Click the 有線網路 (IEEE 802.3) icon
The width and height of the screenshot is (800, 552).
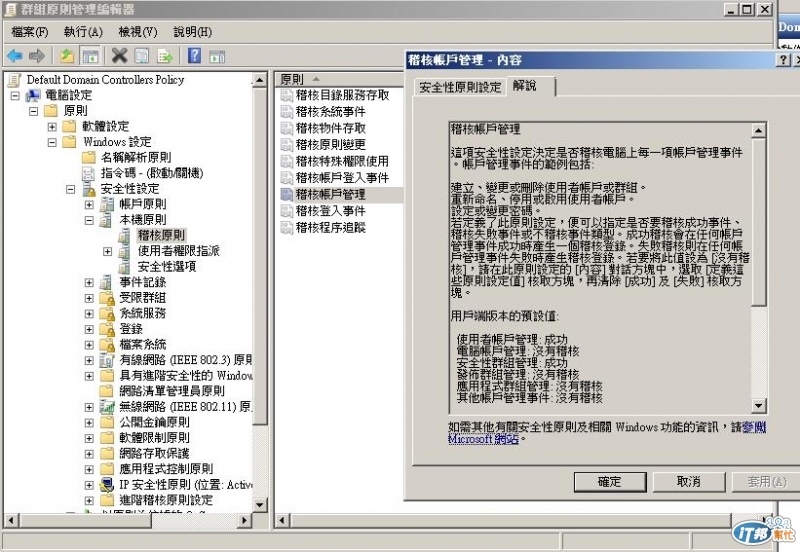tap(107, 360)
